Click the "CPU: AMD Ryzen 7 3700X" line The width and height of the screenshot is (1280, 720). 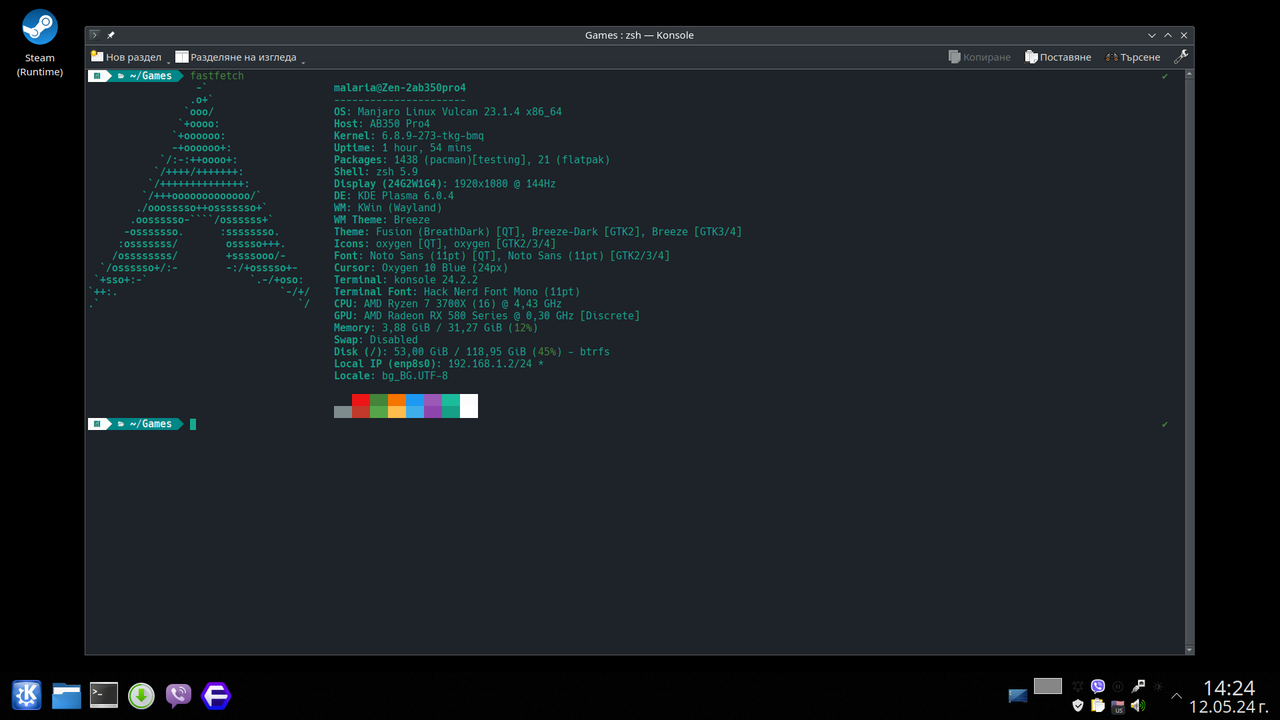click(448, 304)
